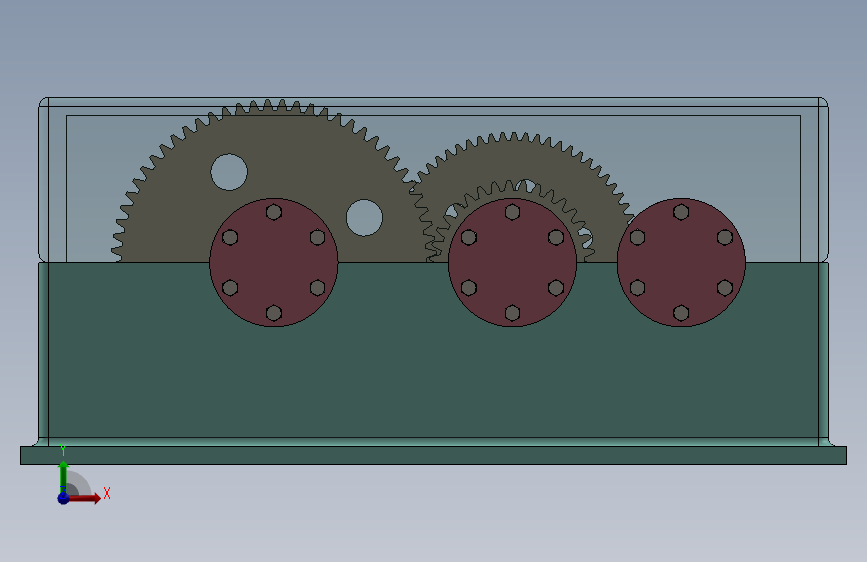Select the top bolt on the right red cover

click(681, 212)
